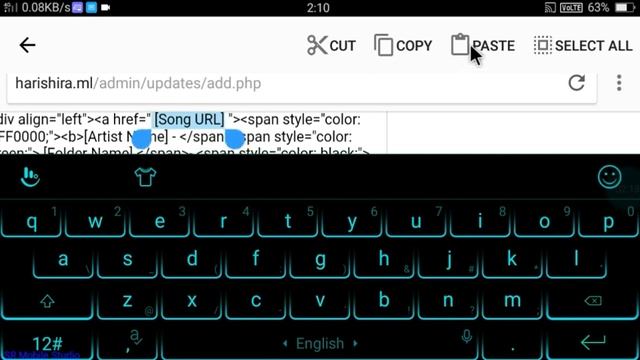Tap the q key

coord(31,221)
